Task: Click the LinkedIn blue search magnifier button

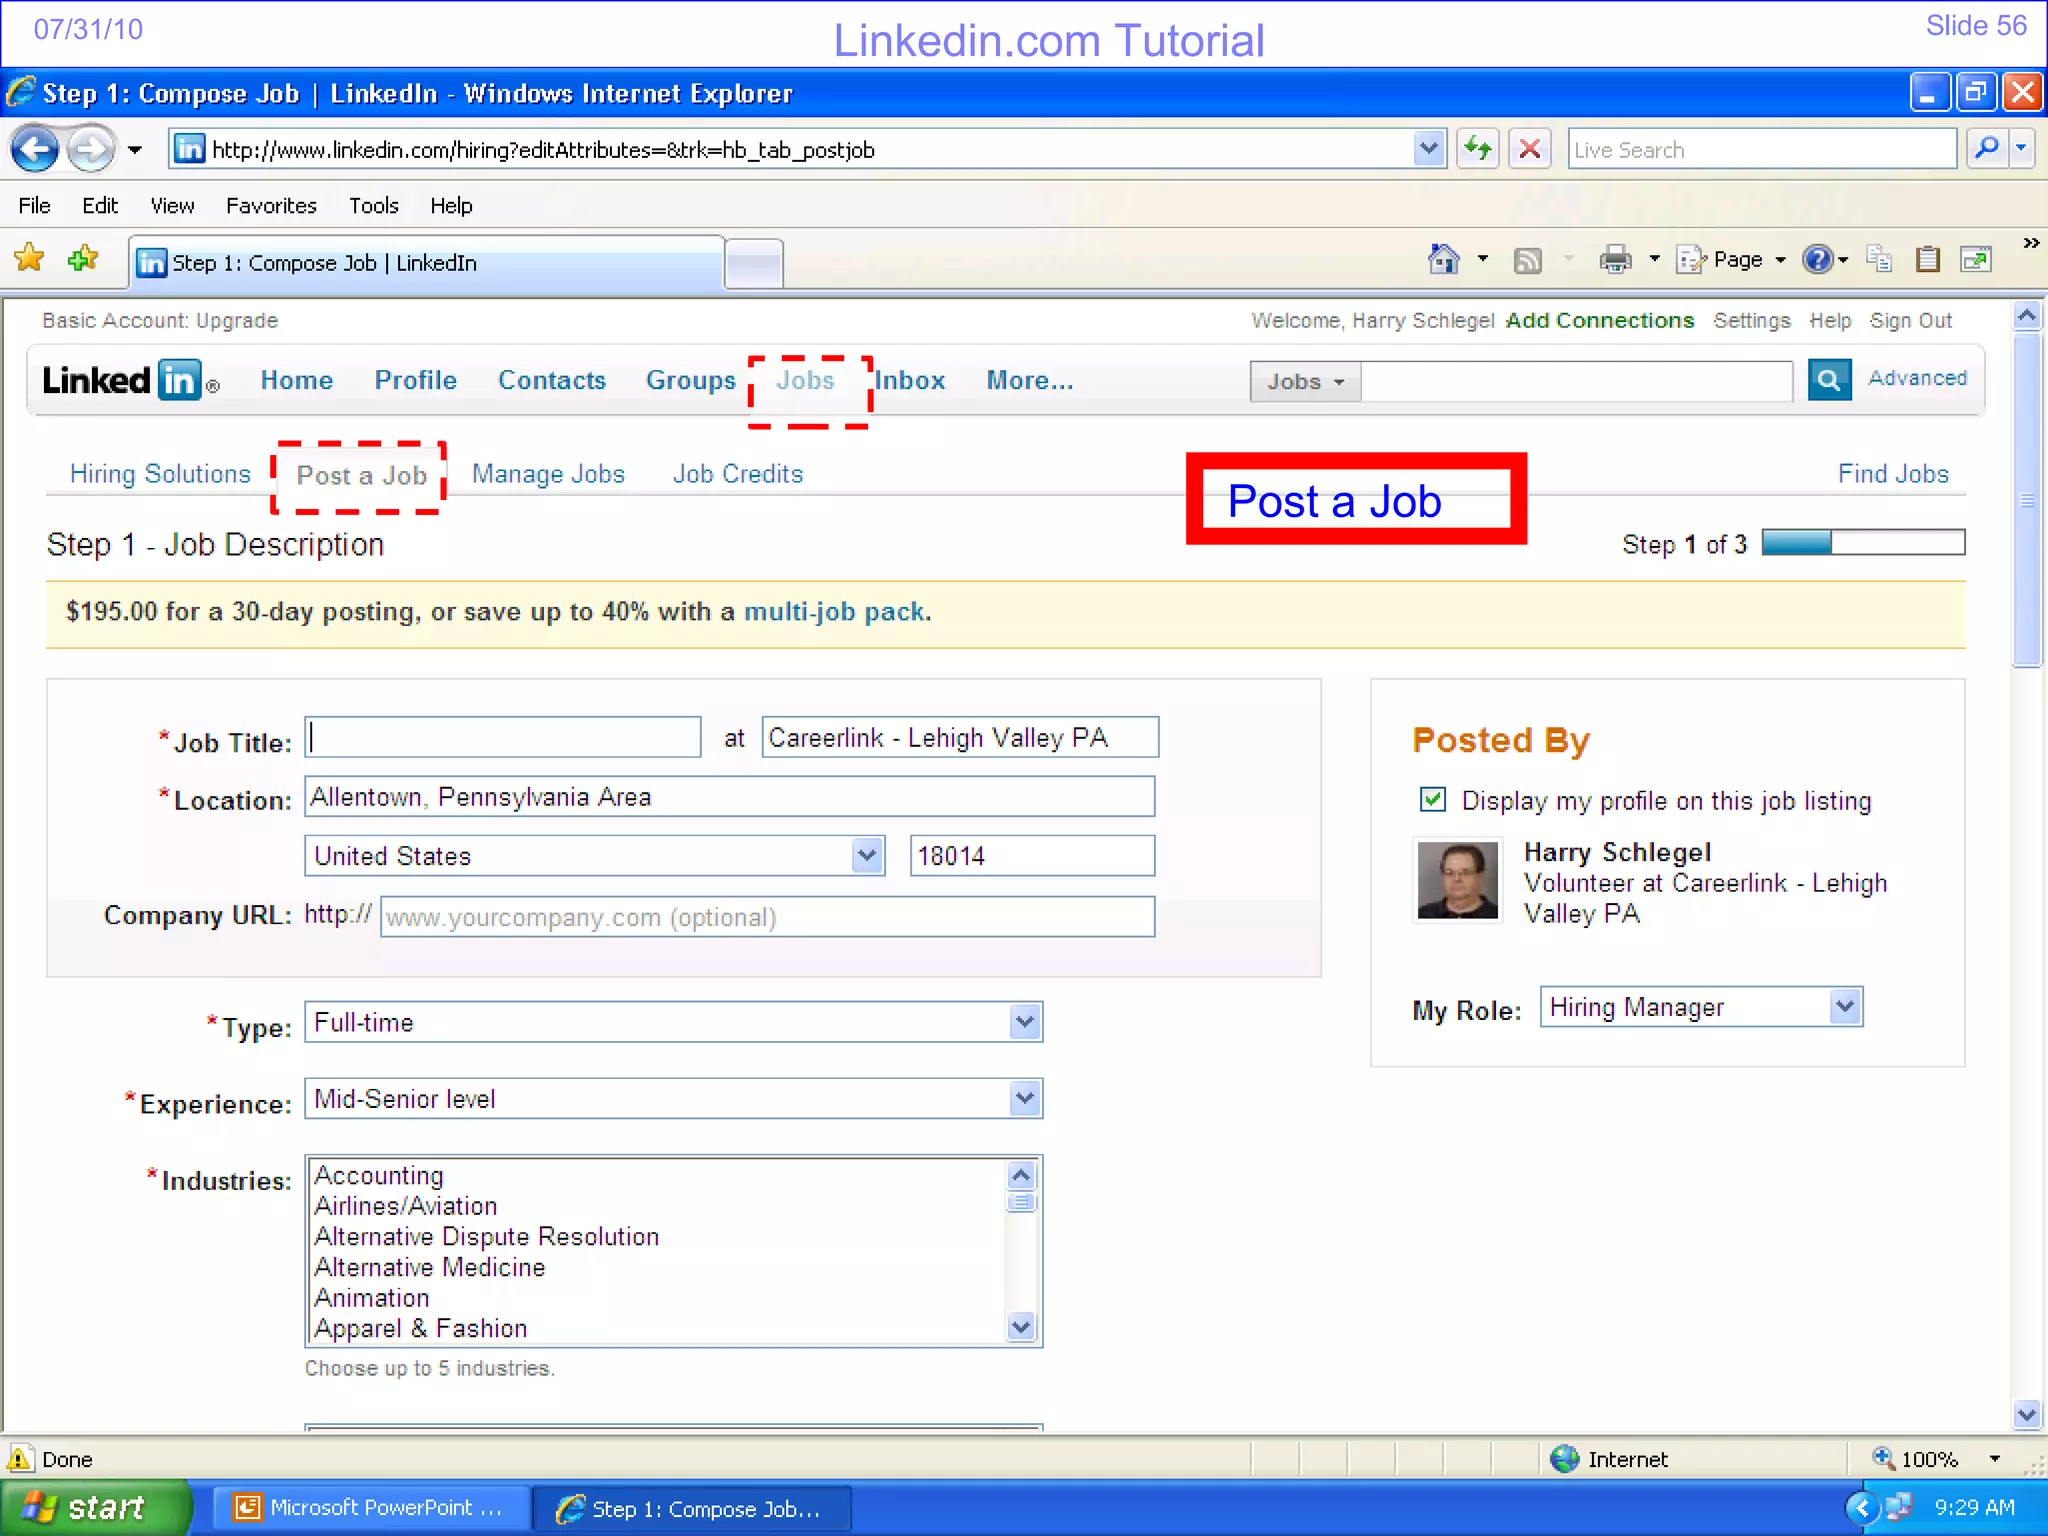Action: click(1829, 380)
